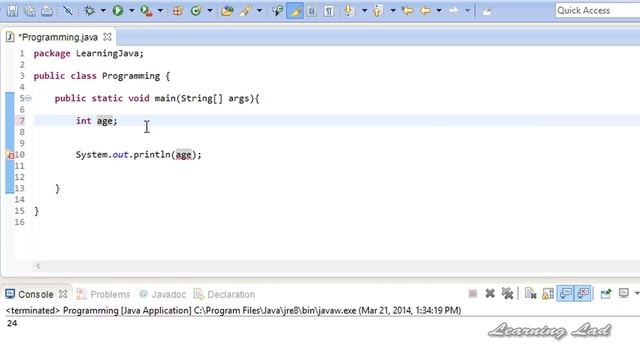Click the New Java Package icon

tap(178, 11)
